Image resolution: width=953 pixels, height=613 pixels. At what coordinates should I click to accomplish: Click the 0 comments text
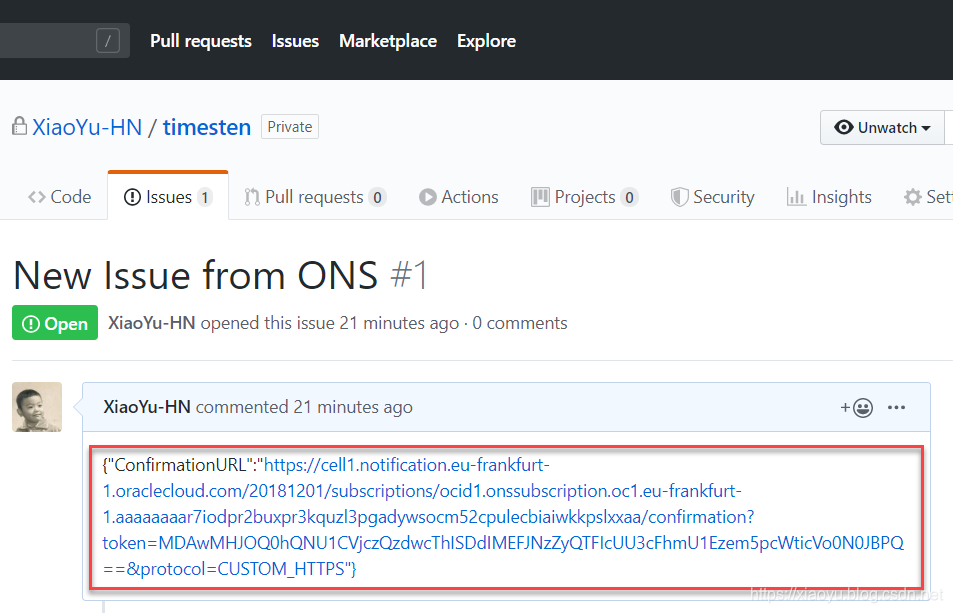coord(520,323)
